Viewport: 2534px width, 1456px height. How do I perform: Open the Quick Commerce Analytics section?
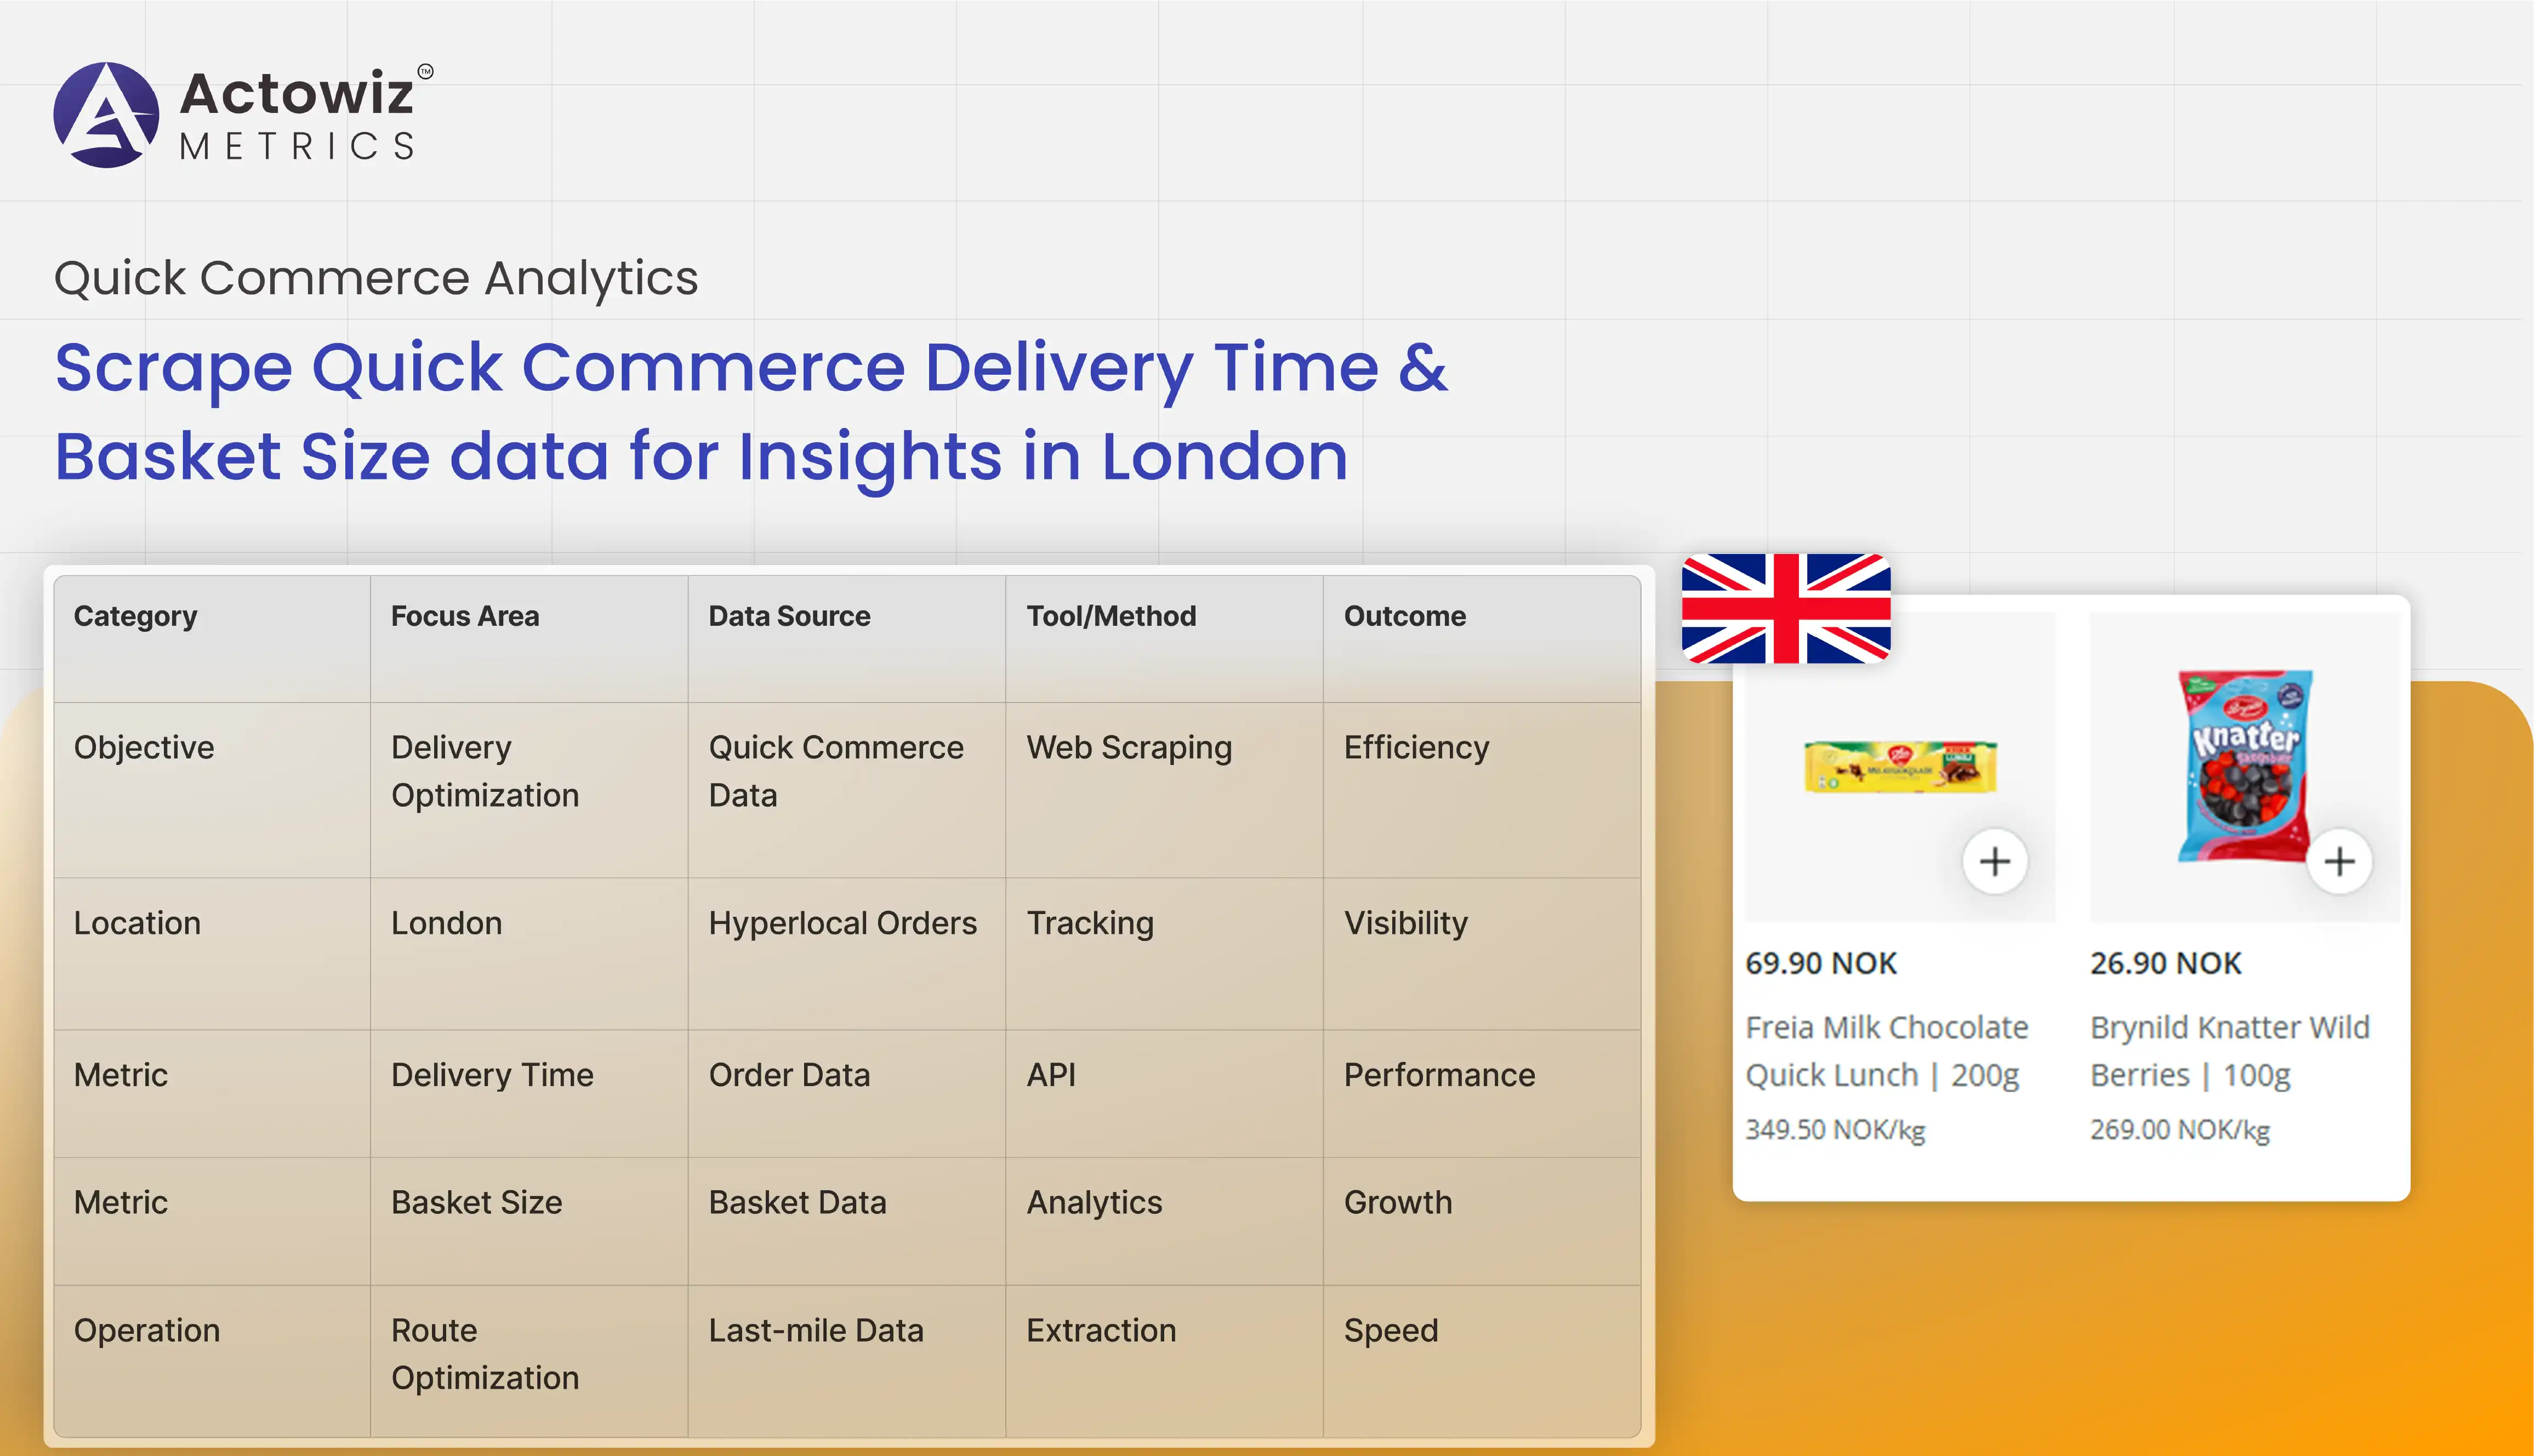click(376, 277)
